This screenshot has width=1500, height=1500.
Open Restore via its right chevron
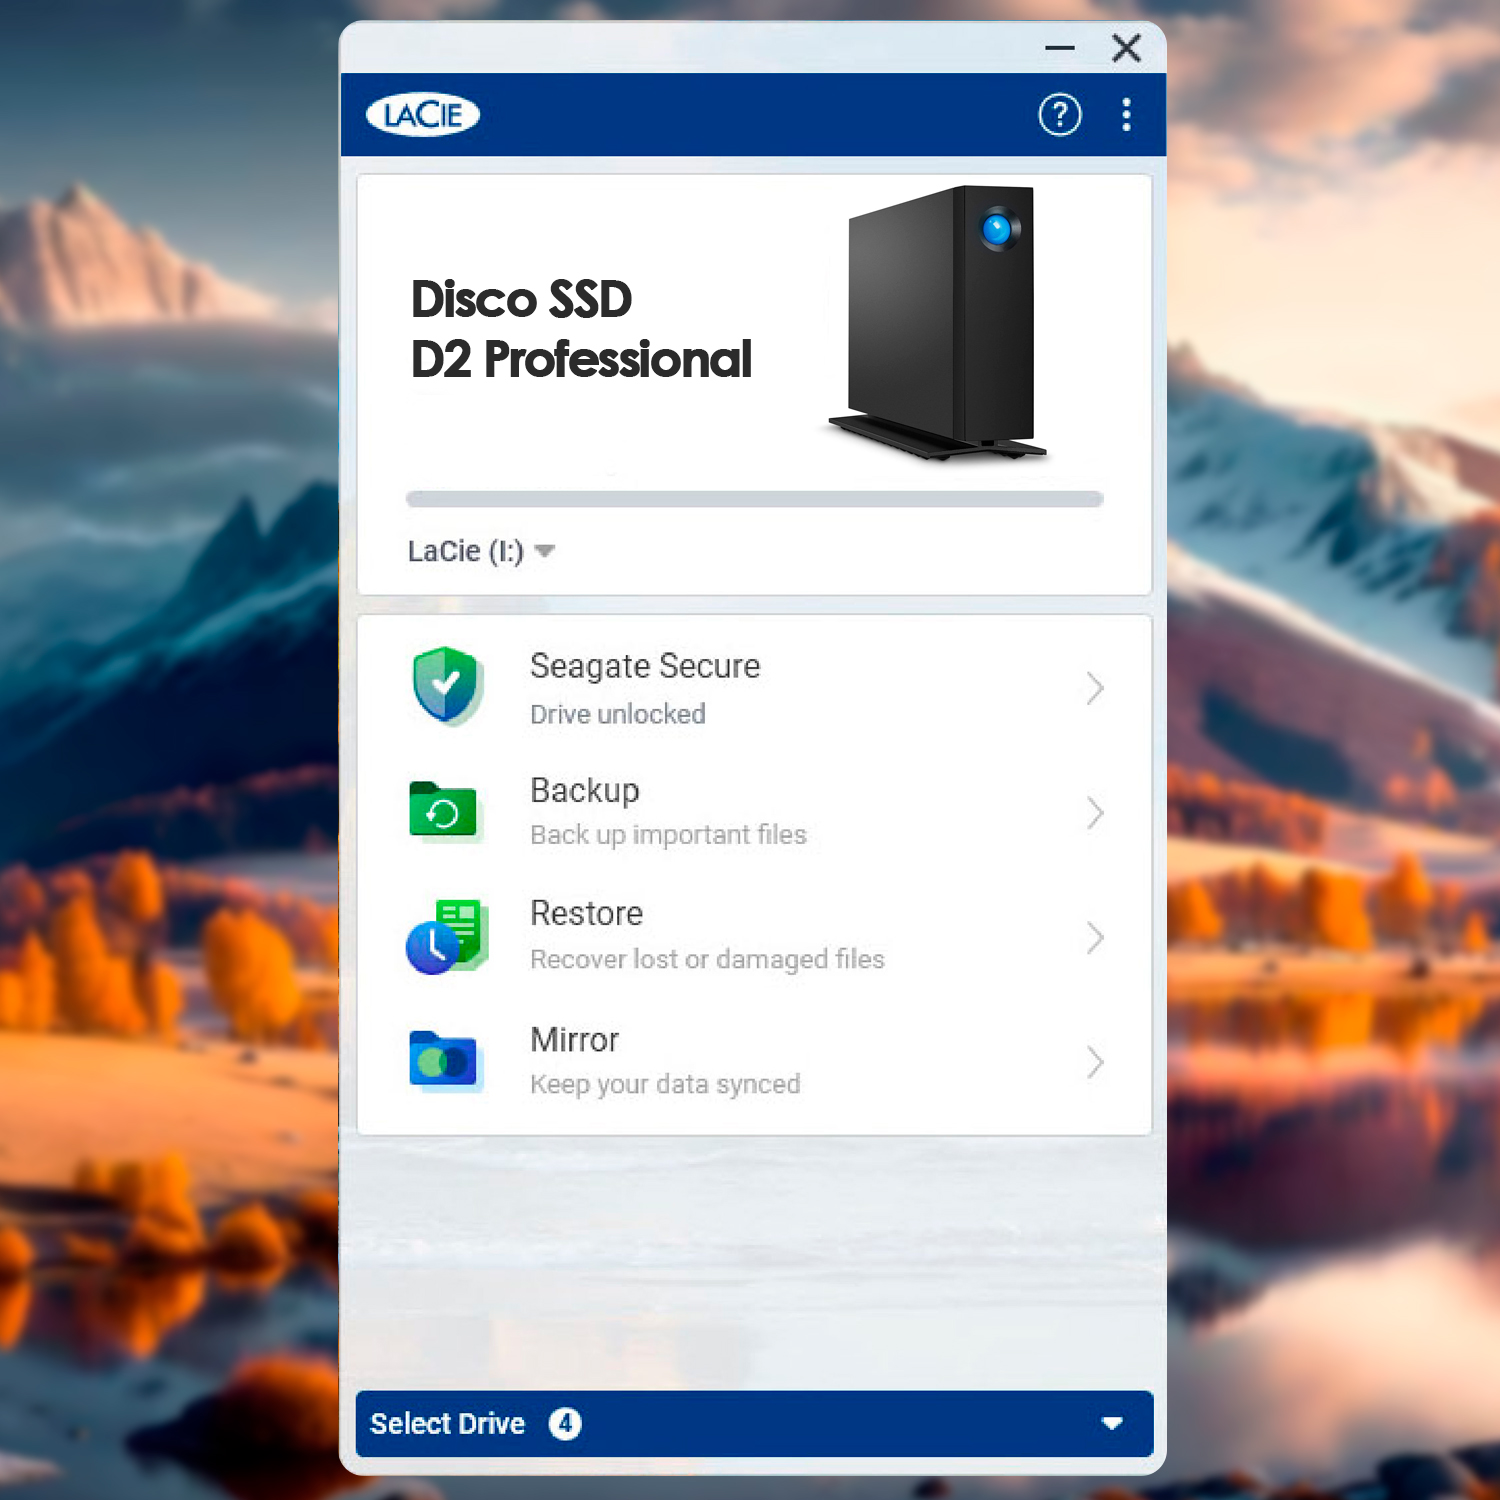pyautogui.click(x=1095, y=938)
